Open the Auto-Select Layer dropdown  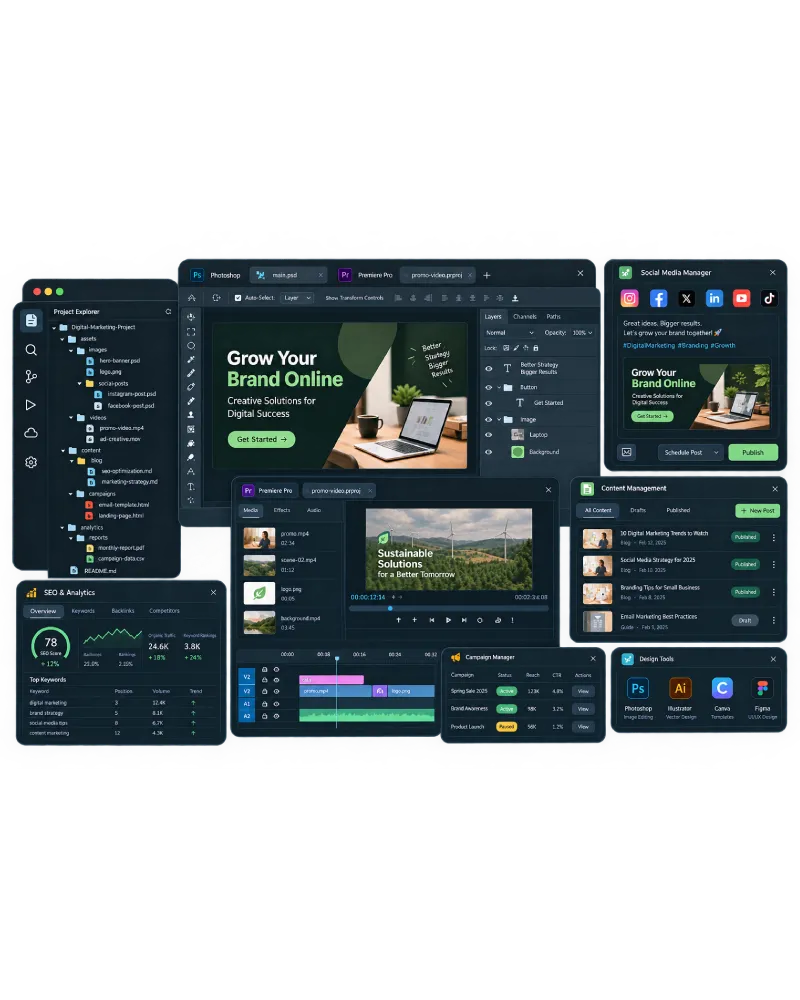[x=297, y=298]
